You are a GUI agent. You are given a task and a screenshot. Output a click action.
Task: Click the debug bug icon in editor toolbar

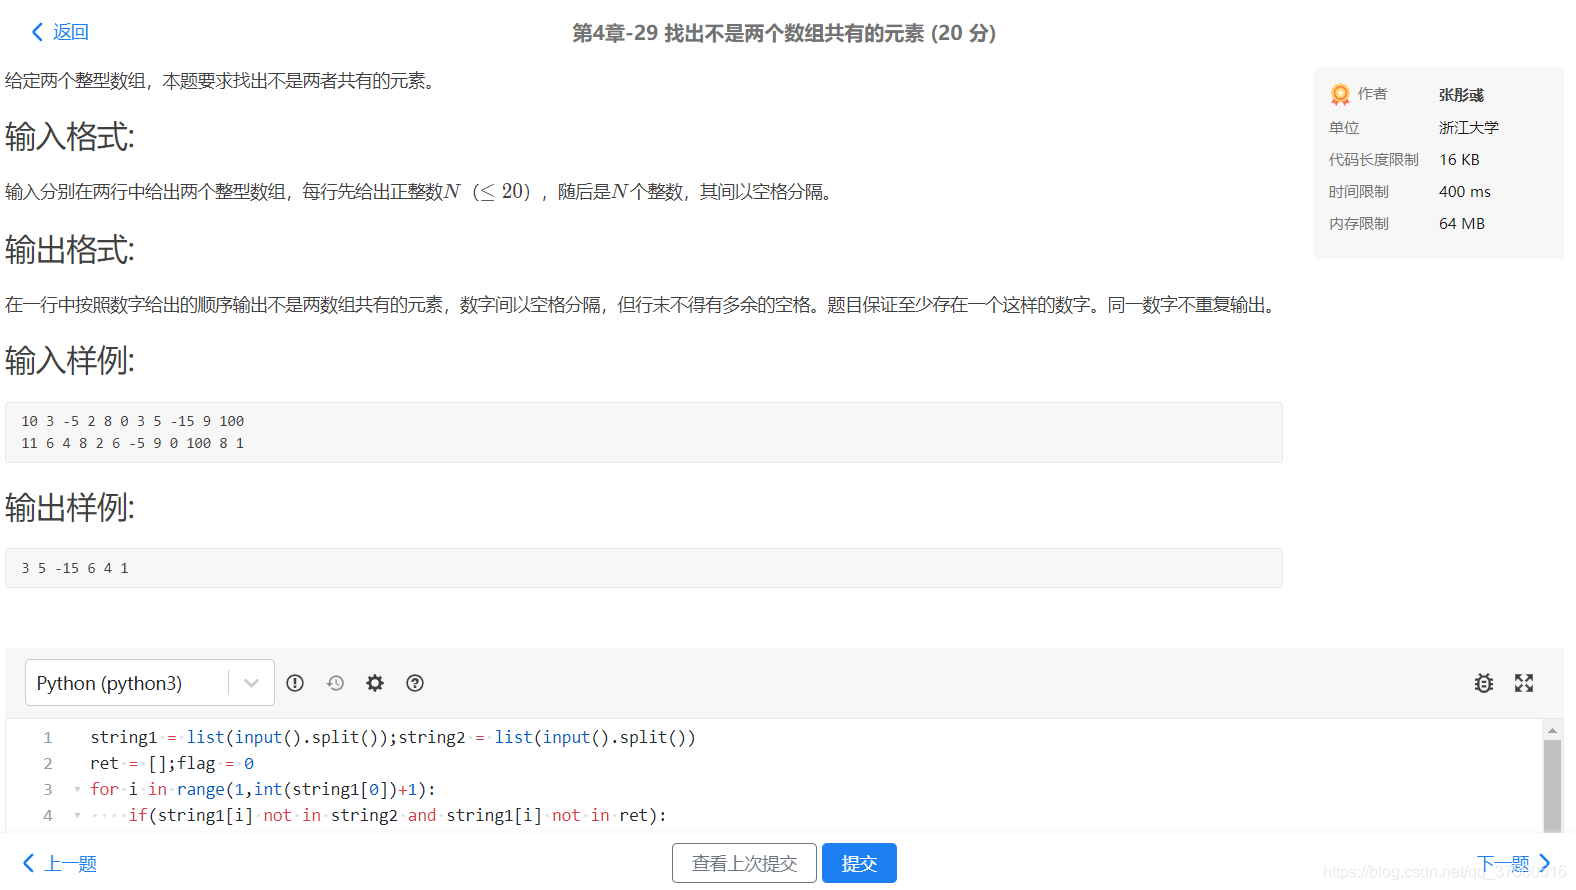pyautogui.click(x=1484, y=683)
